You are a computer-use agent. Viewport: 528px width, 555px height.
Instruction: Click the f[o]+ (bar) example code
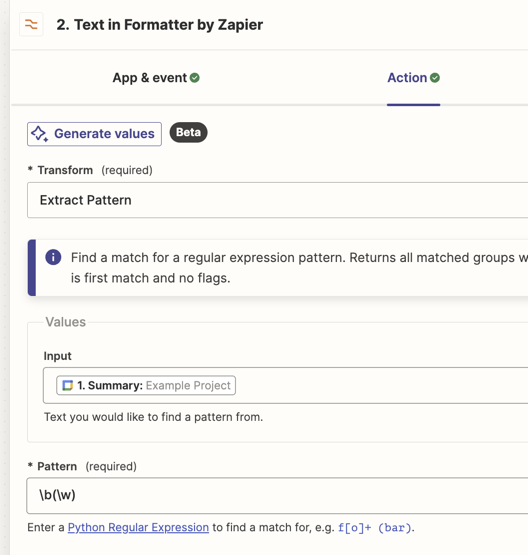(x=375, y=528)
